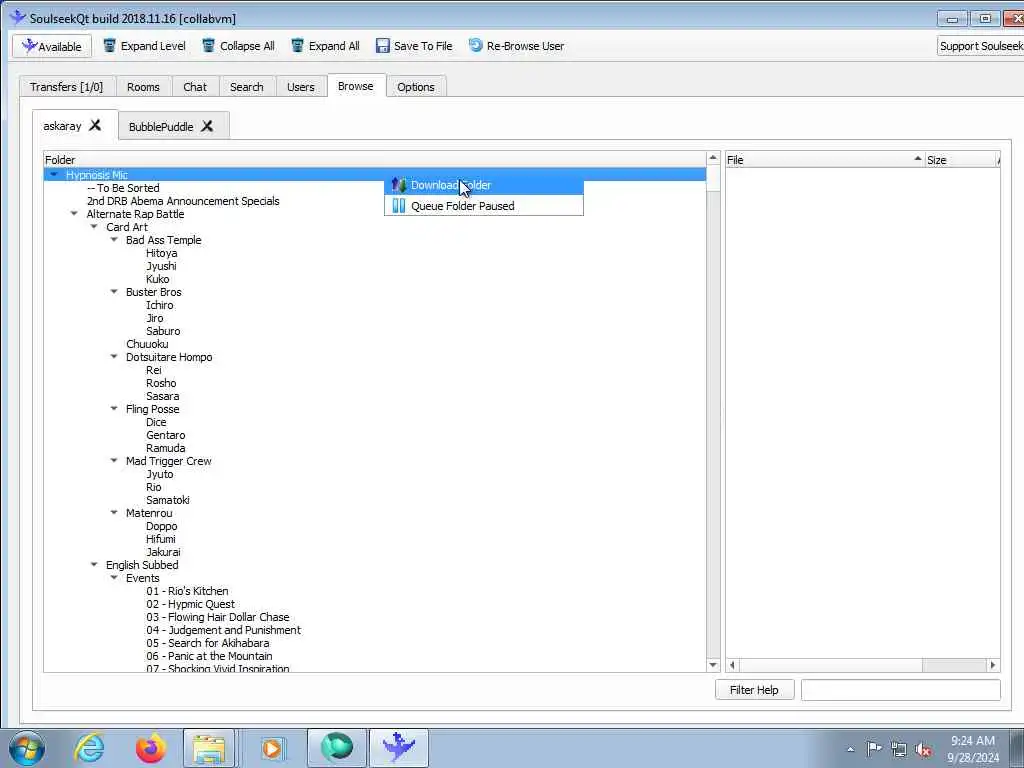Launch Firefox from the taskbar
Viewport: 1024px width, 768px height.
pyautogui.click(x=150, y=748)
